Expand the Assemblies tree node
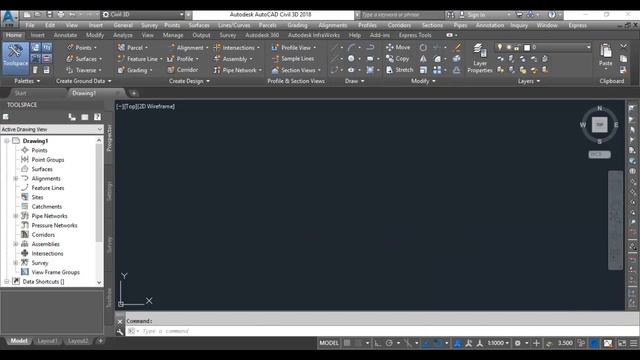Image resolution: width=640 pixels, height=360 pixels. click(16, 244)
